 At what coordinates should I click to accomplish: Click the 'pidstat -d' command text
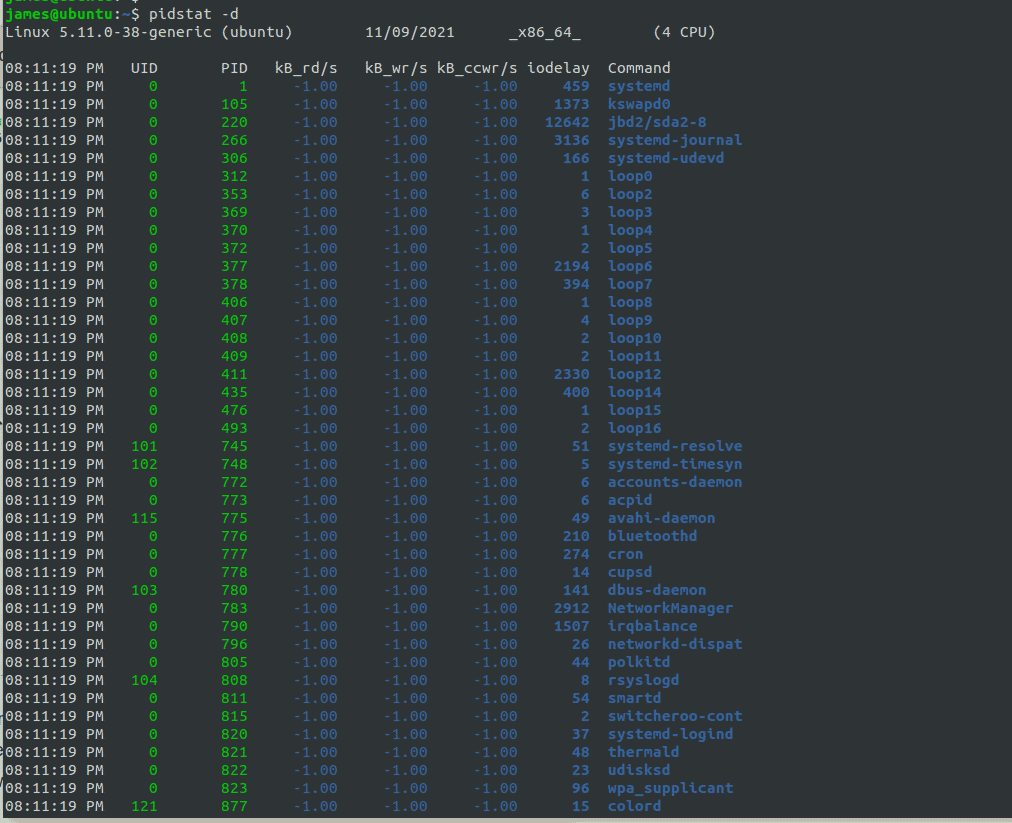pos(194,14)
